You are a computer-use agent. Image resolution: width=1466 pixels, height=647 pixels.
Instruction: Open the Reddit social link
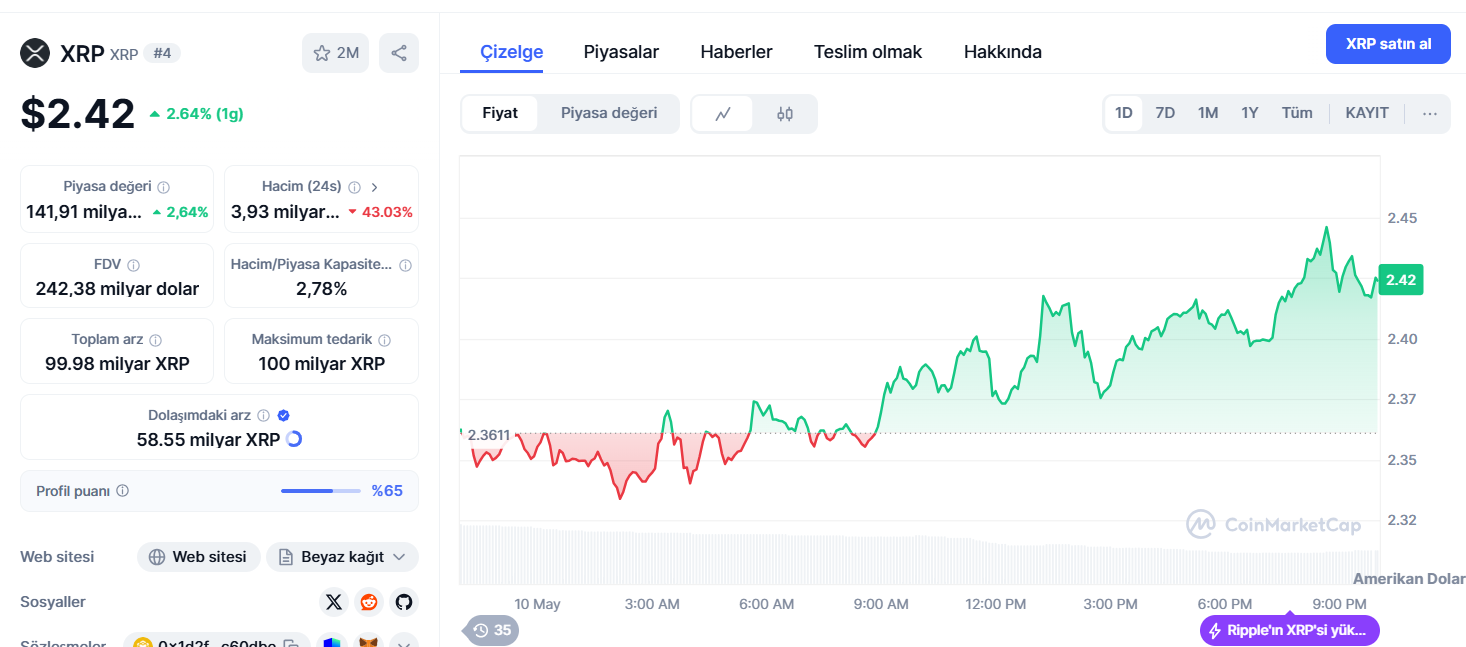click(x=369, y=602)
